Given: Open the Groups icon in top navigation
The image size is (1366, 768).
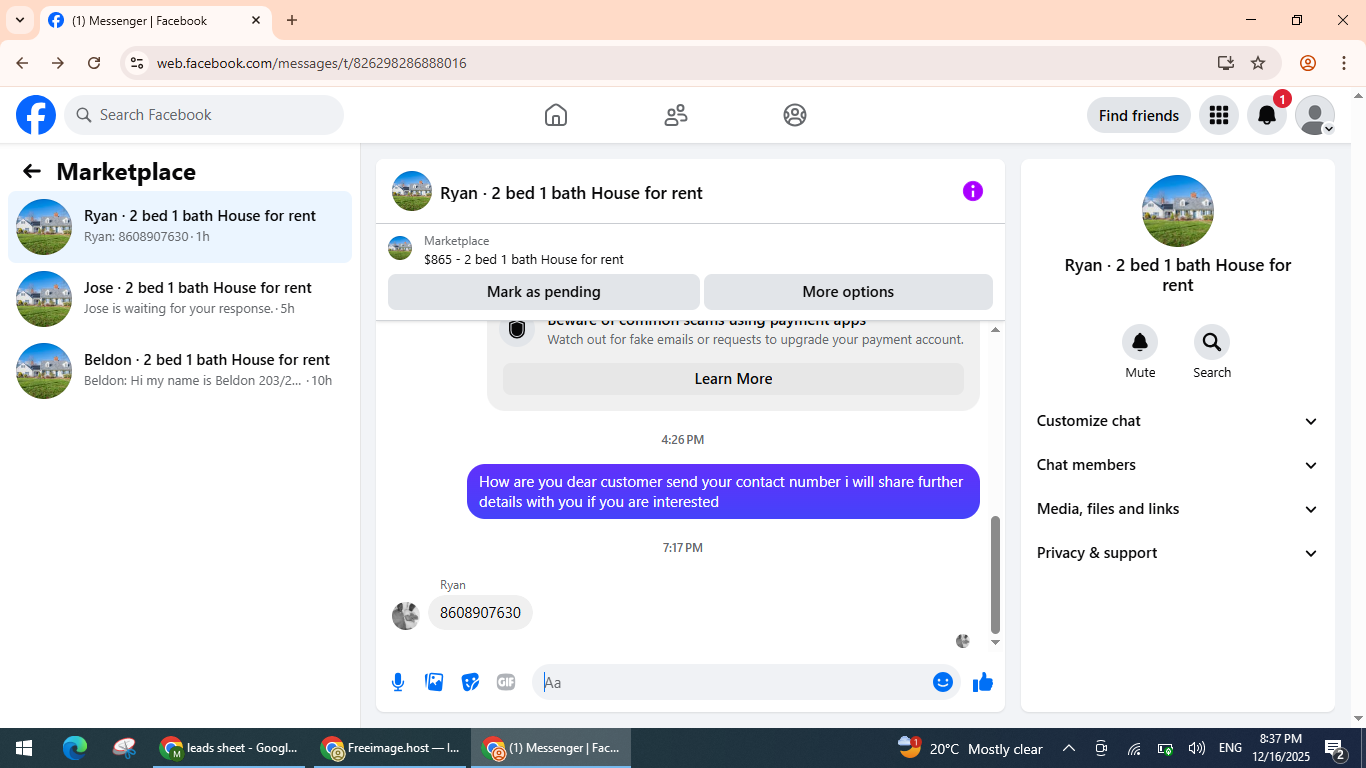Looking at the screenshot, I should pyautogui.click(x=795, y=115).
